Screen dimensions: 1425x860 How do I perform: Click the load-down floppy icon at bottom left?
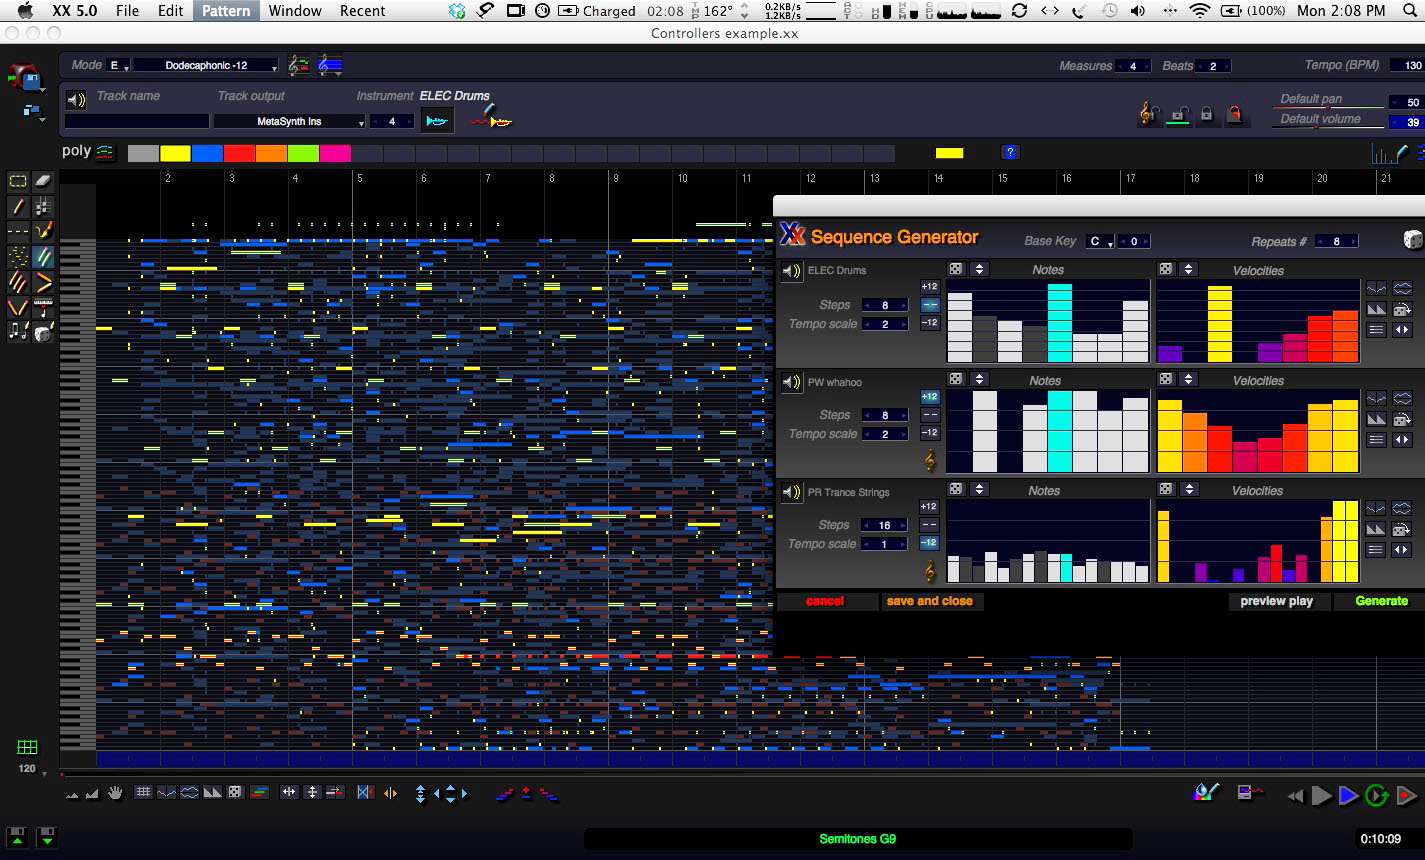[46, 836]
